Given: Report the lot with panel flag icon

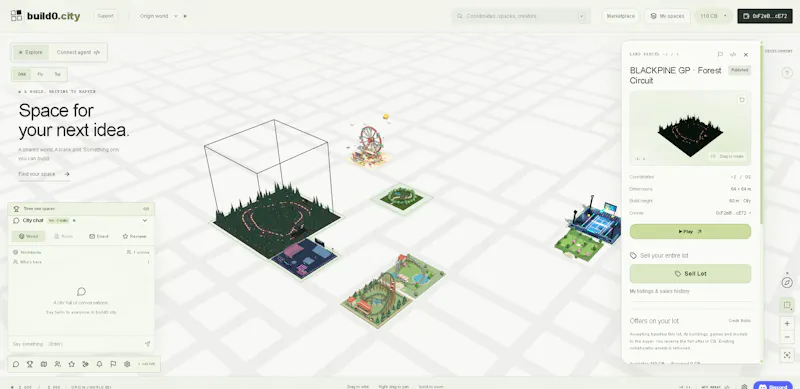Looking at the screenshot, I should (720, 54).
